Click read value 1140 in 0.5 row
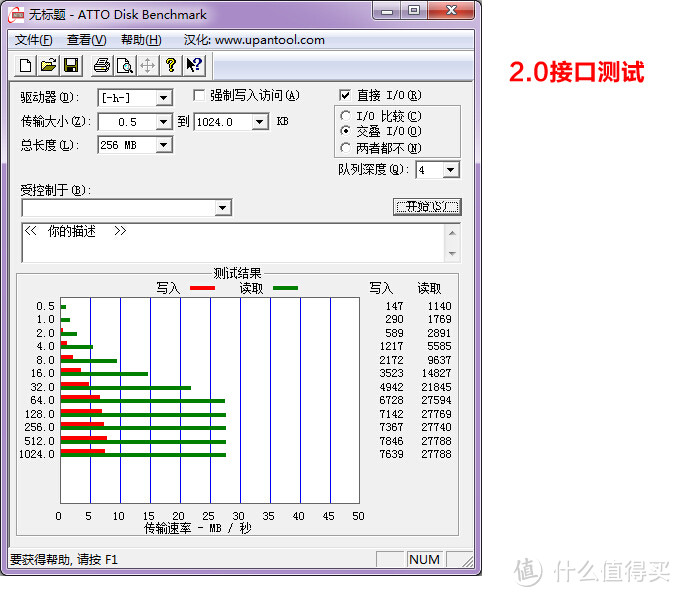The width and height of the screenshot is (680, 597). click(439, 306)
